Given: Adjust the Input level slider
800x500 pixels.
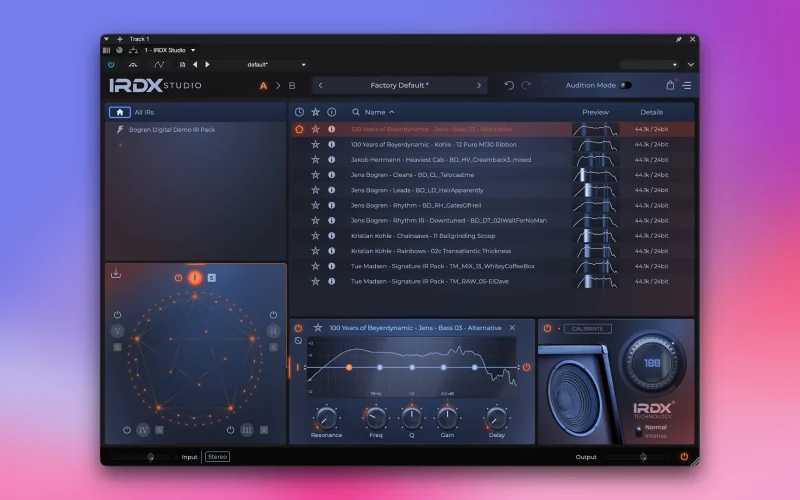Looking at the screenshot, I should coord(151,457).
